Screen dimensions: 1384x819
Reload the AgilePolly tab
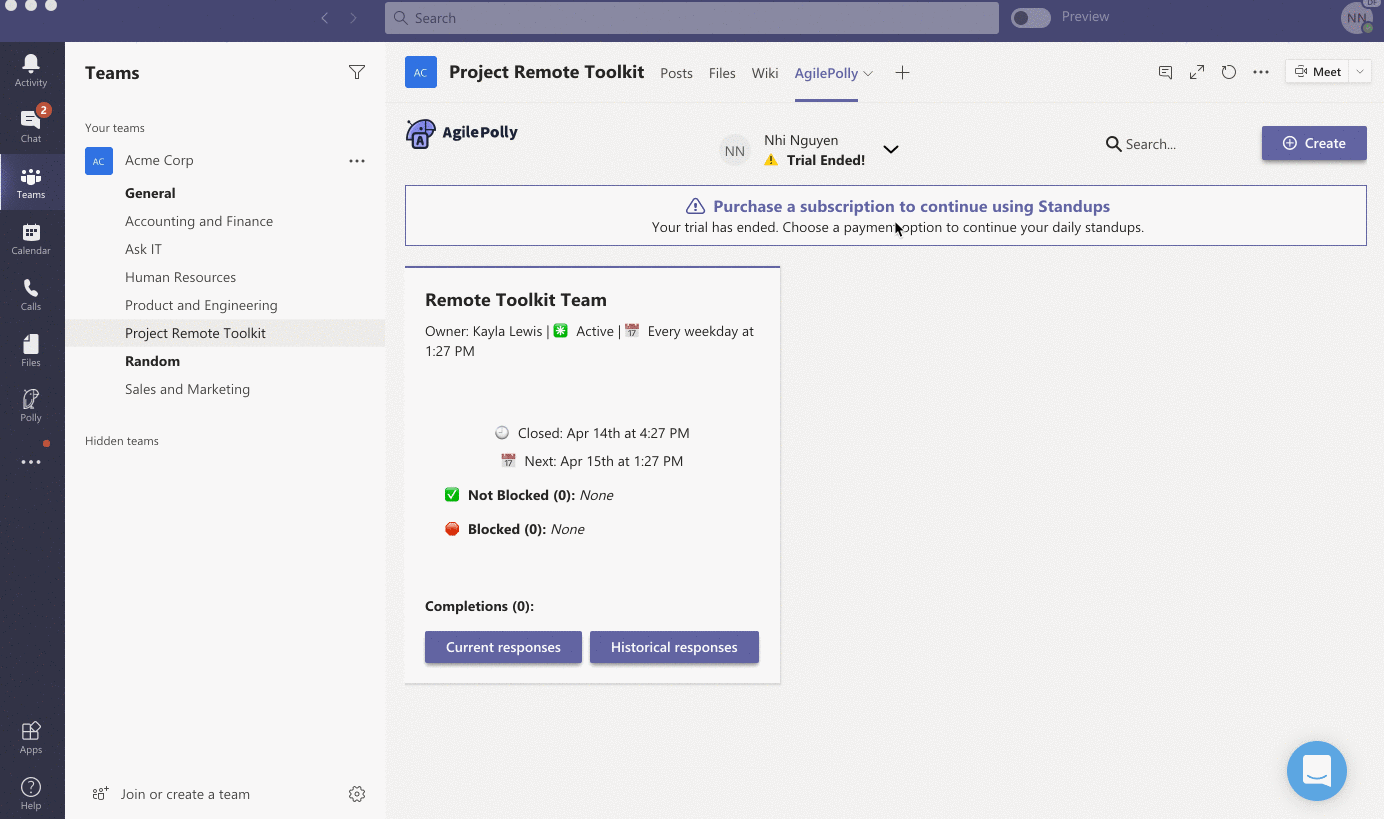1229,72
